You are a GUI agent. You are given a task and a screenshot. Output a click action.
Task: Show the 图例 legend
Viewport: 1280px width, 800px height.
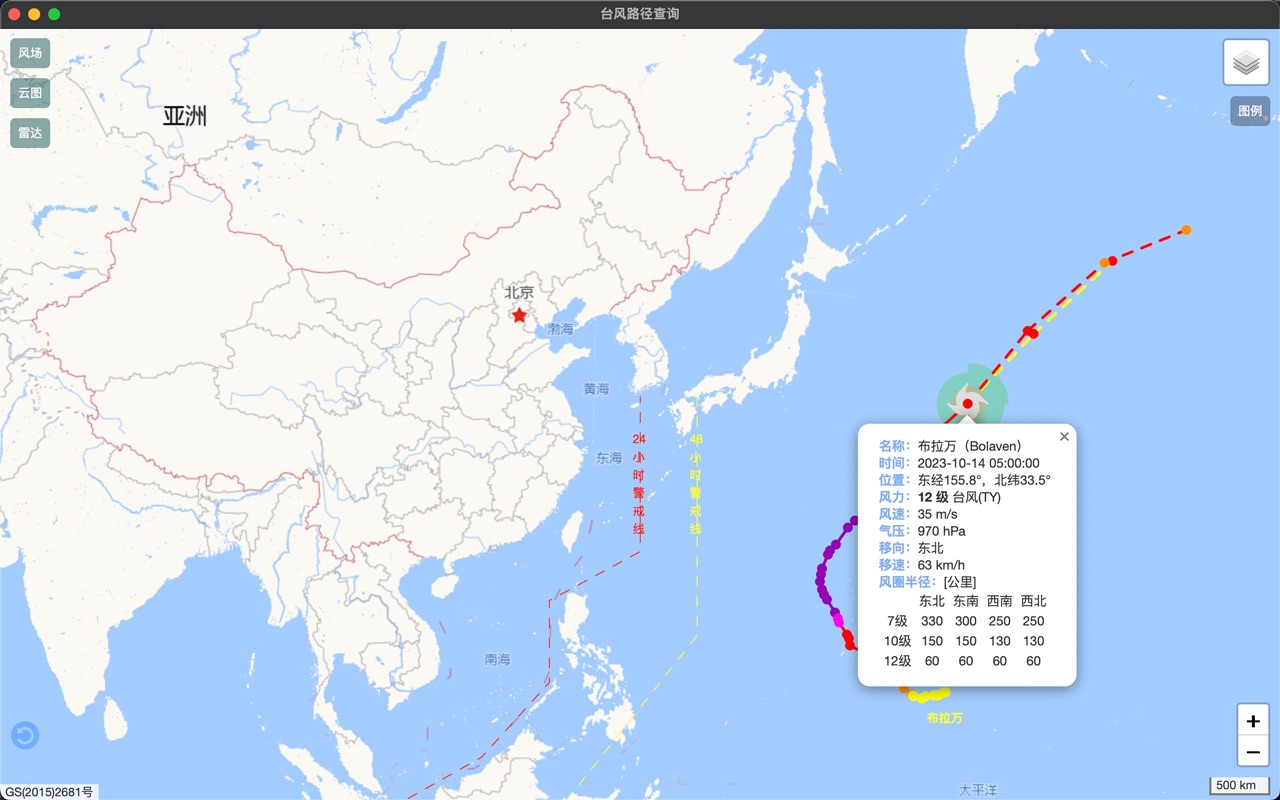(x=1250, y=111)
